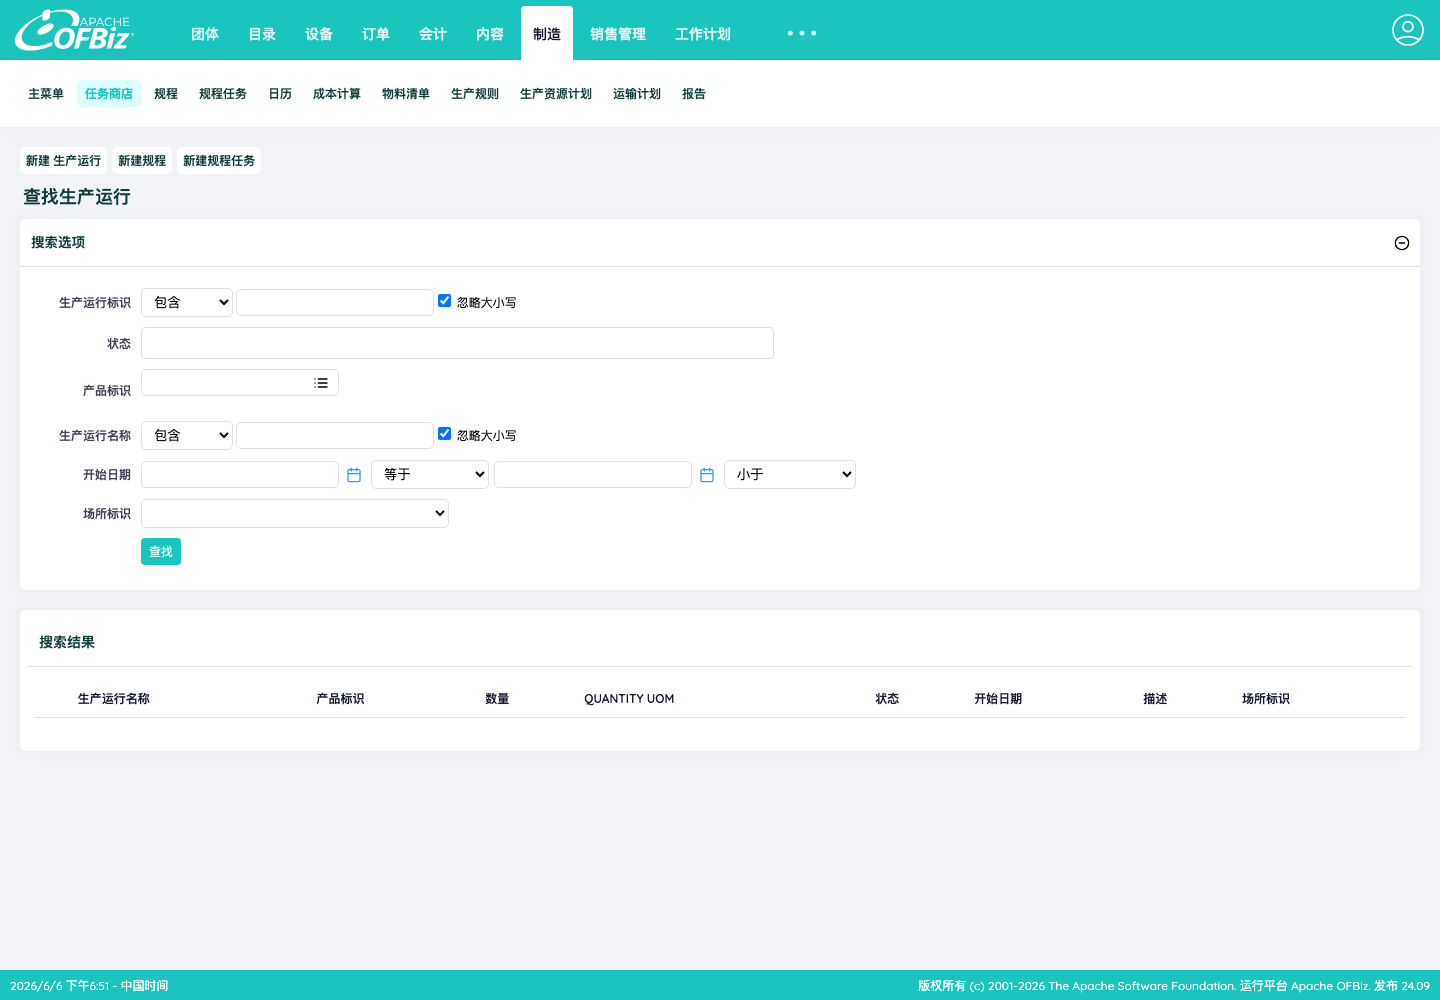Viewport: 1440px width, 1000px height.
Task: Click the 描述 column header
Action: click(1155, 699)
